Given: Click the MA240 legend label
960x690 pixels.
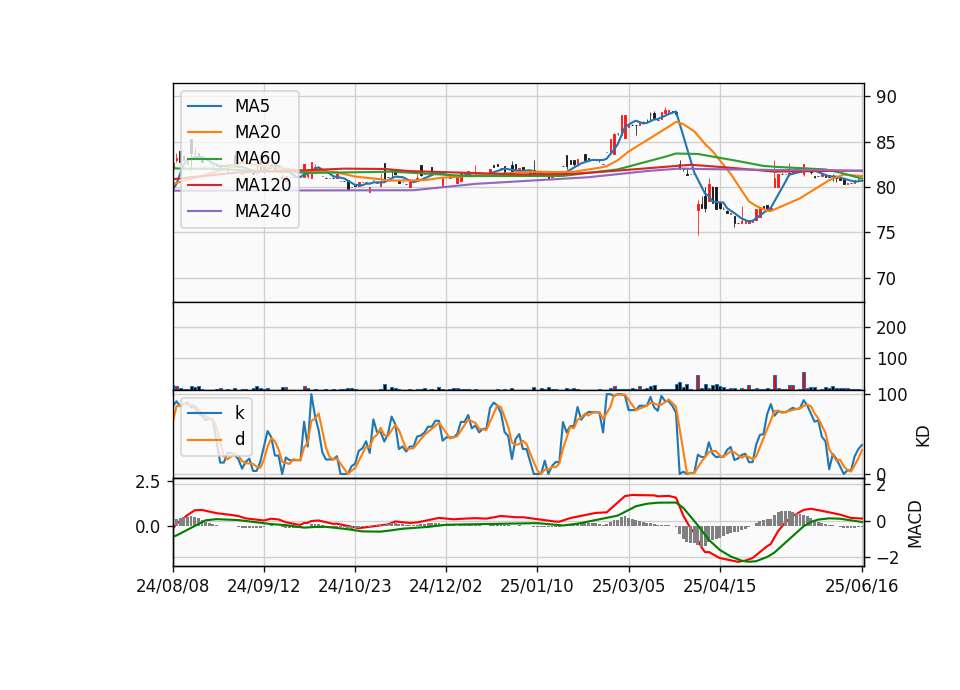Looking at the screenshot, I should 263,211.
